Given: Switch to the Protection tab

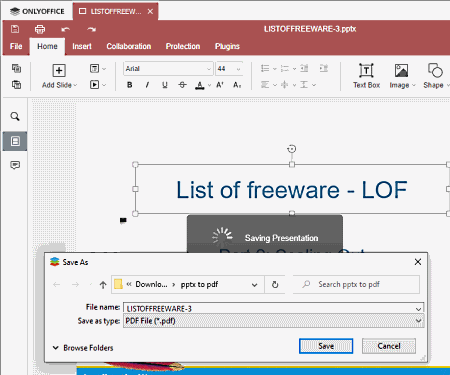Looking at the screenshot, I should click(183, 46).
